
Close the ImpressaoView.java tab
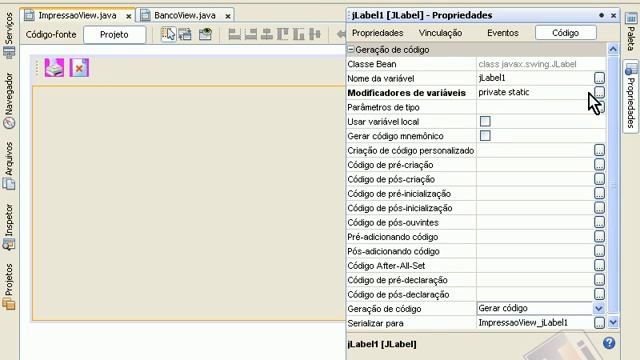(129, 16)
